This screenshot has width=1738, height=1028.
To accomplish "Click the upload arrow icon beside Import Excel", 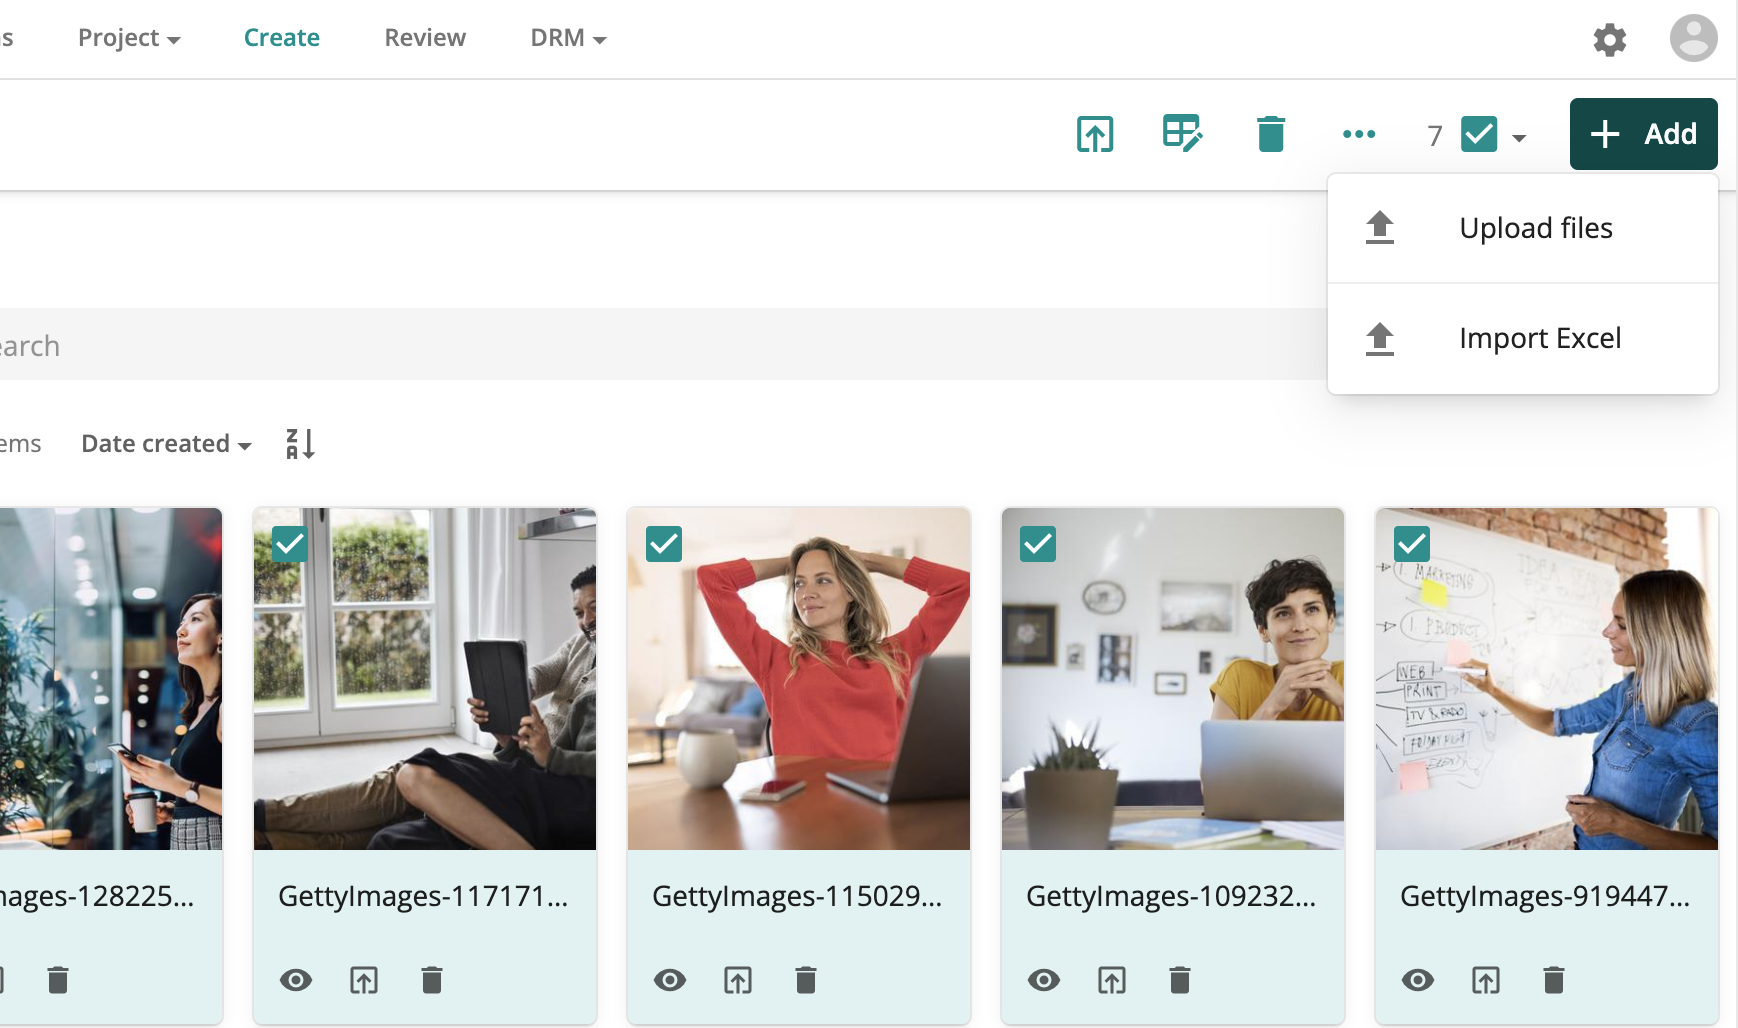I will pyautogui.click(x=1380, y=339).
